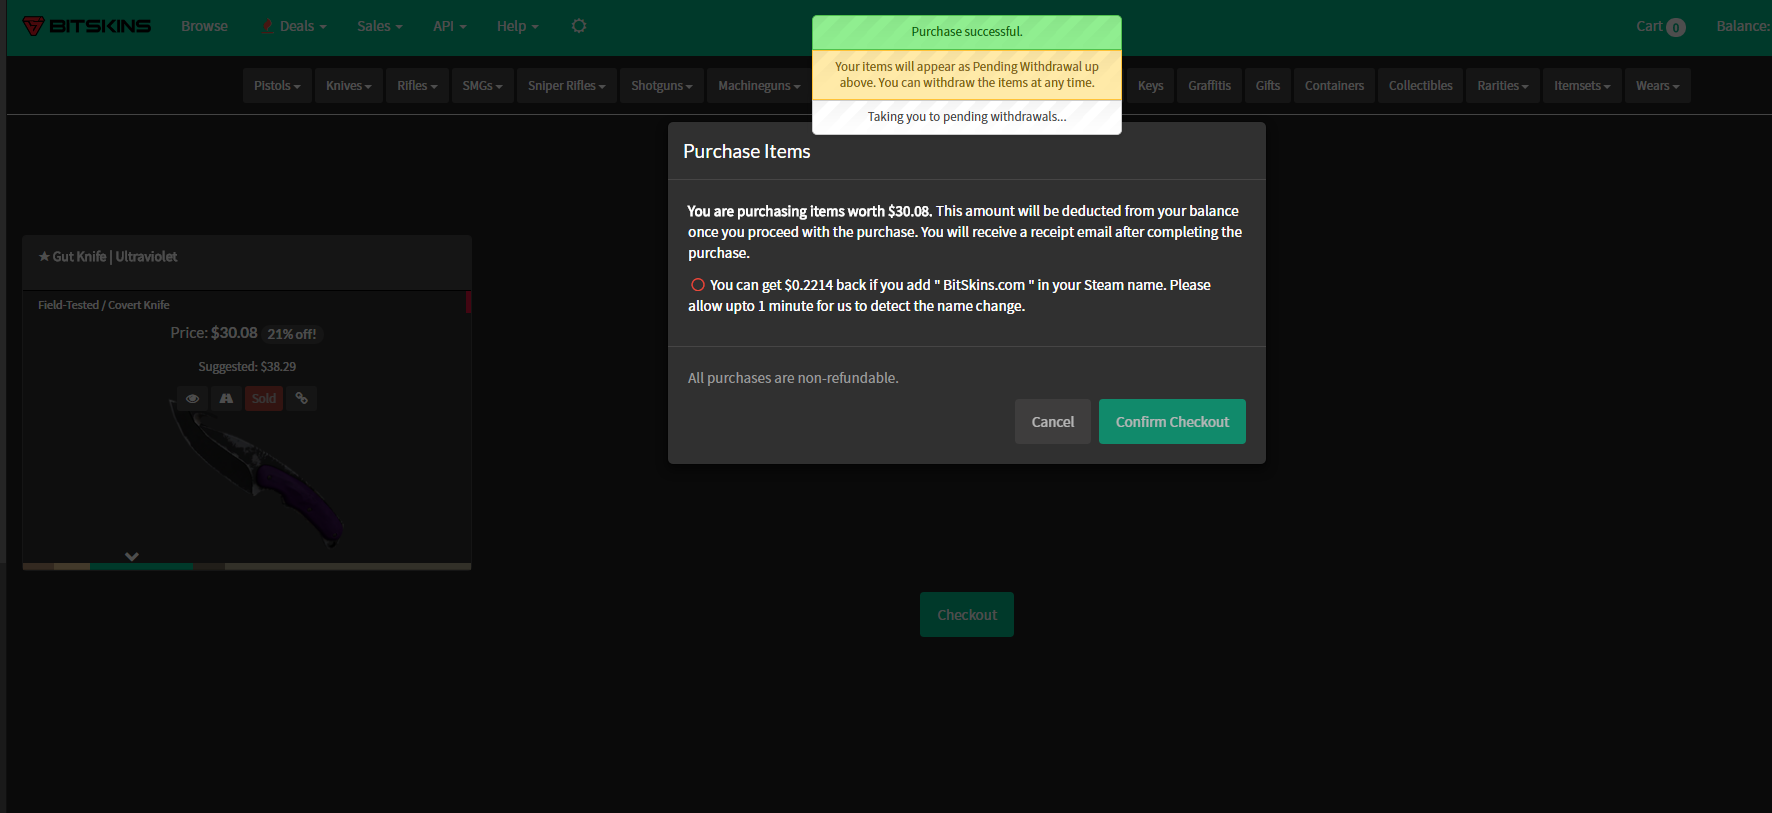Open the Sales dropdown menu

380,26
